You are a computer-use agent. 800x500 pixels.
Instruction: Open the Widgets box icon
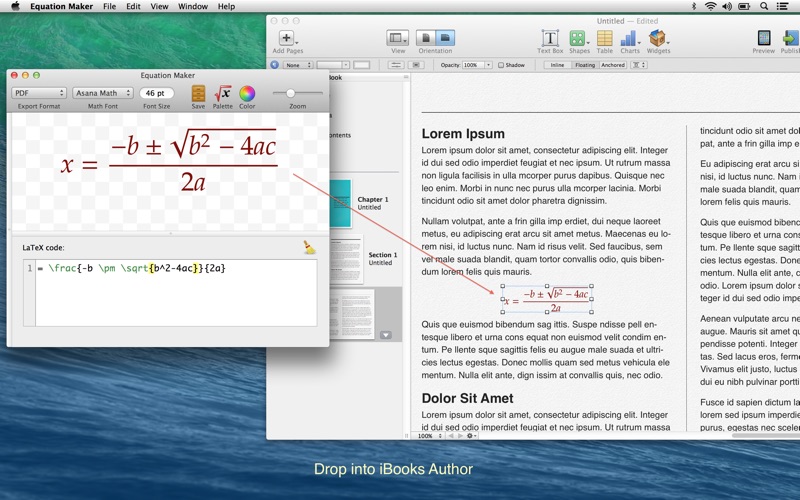tap(657, 38)
